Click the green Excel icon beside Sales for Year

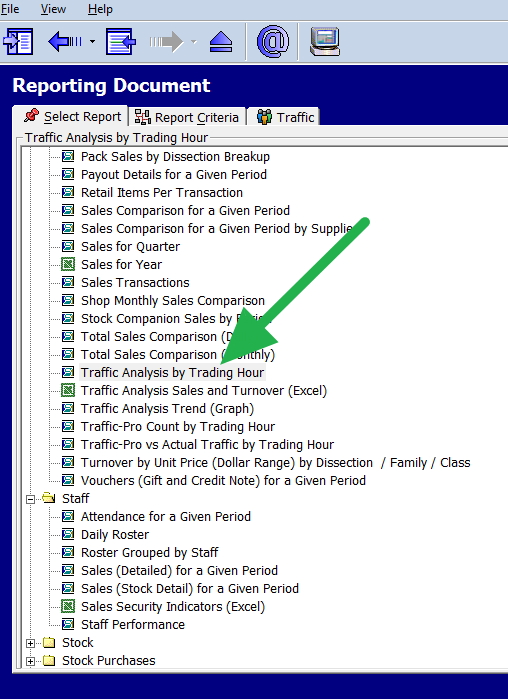[x=68, y=264]
